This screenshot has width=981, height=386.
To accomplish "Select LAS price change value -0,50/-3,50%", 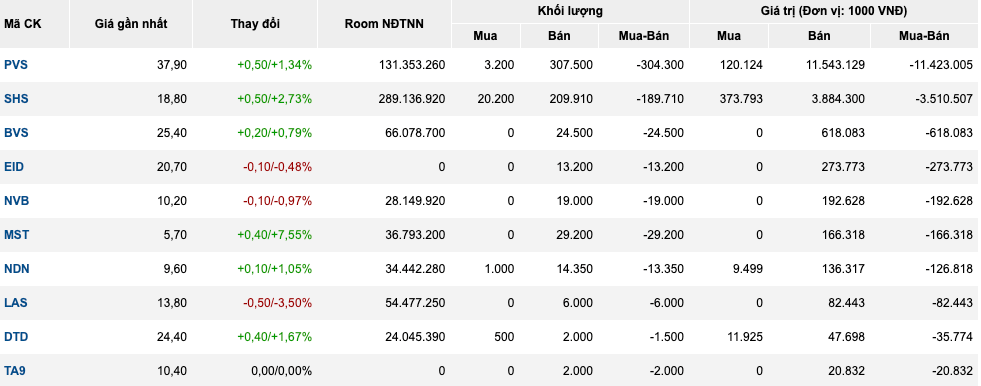I will (x=278, y=303).
